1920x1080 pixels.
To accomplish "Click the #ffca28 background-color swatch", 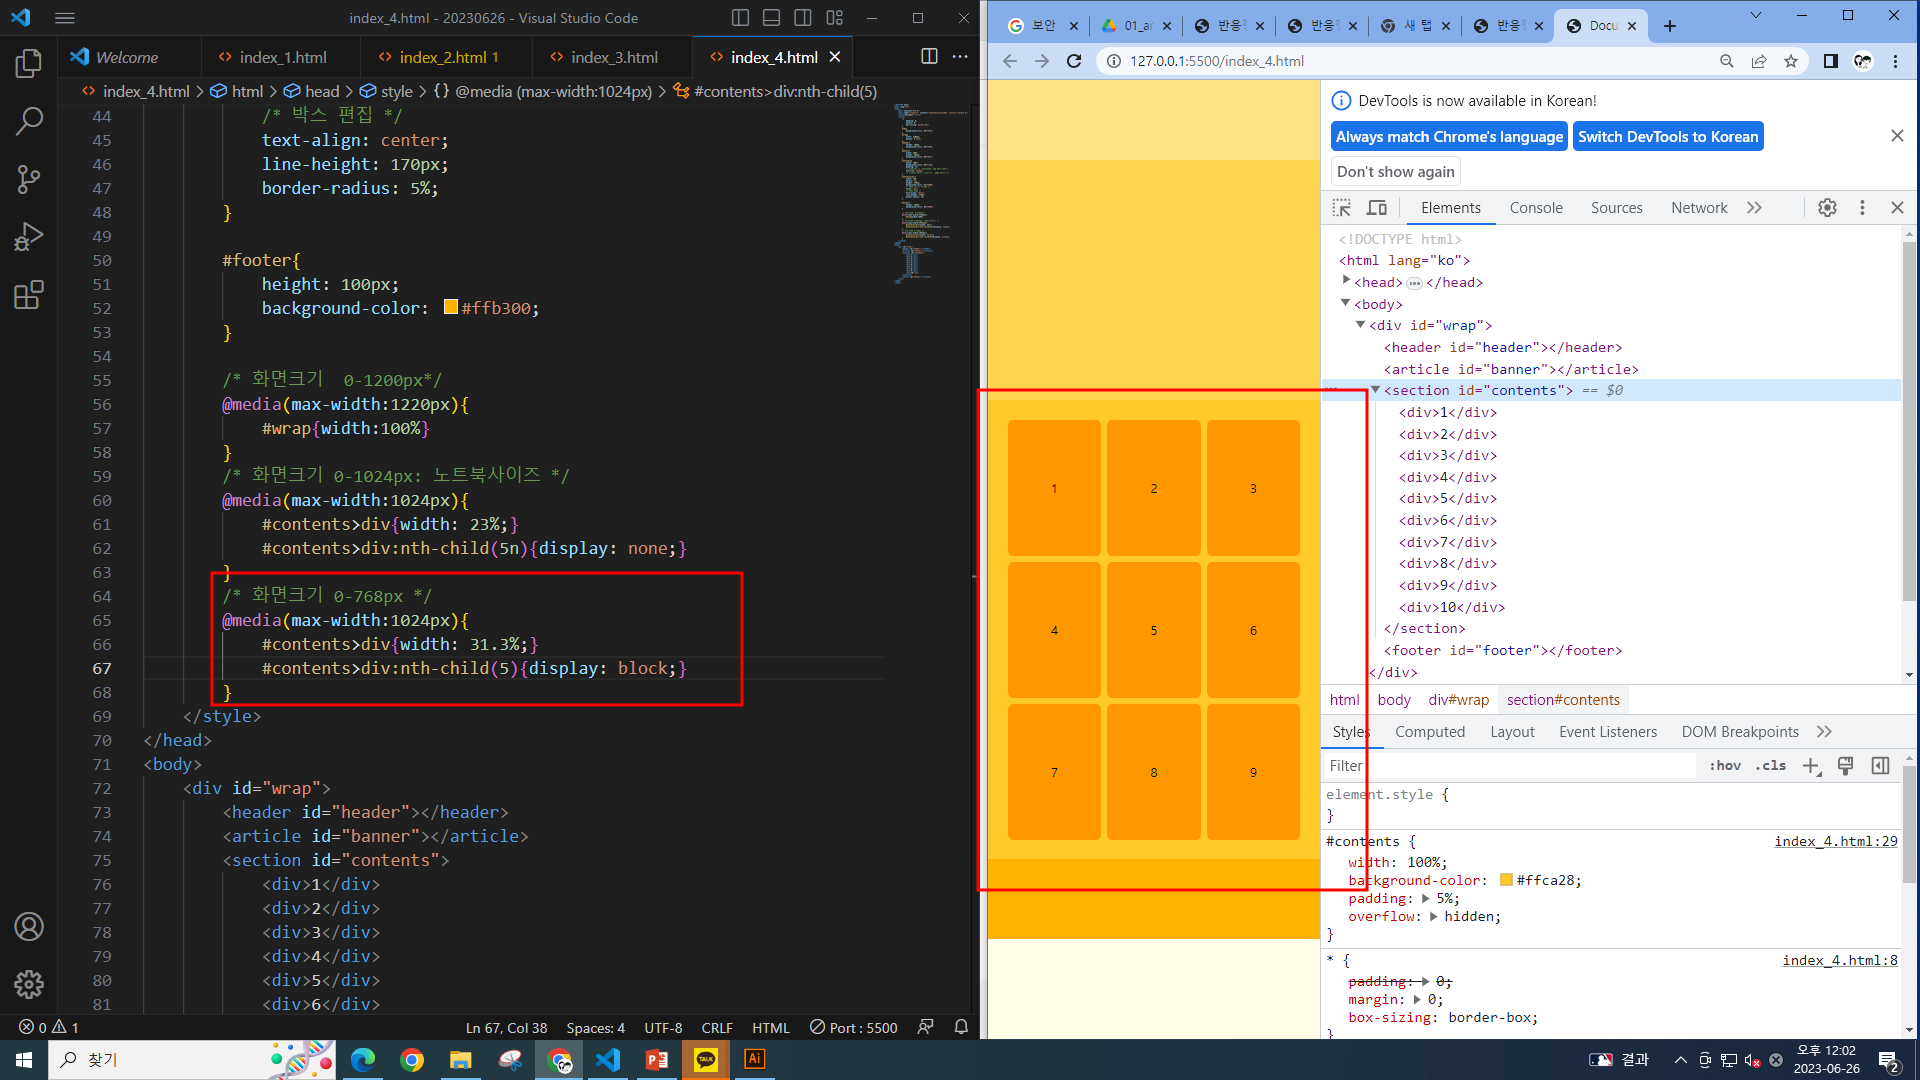I will point(1506,881).
